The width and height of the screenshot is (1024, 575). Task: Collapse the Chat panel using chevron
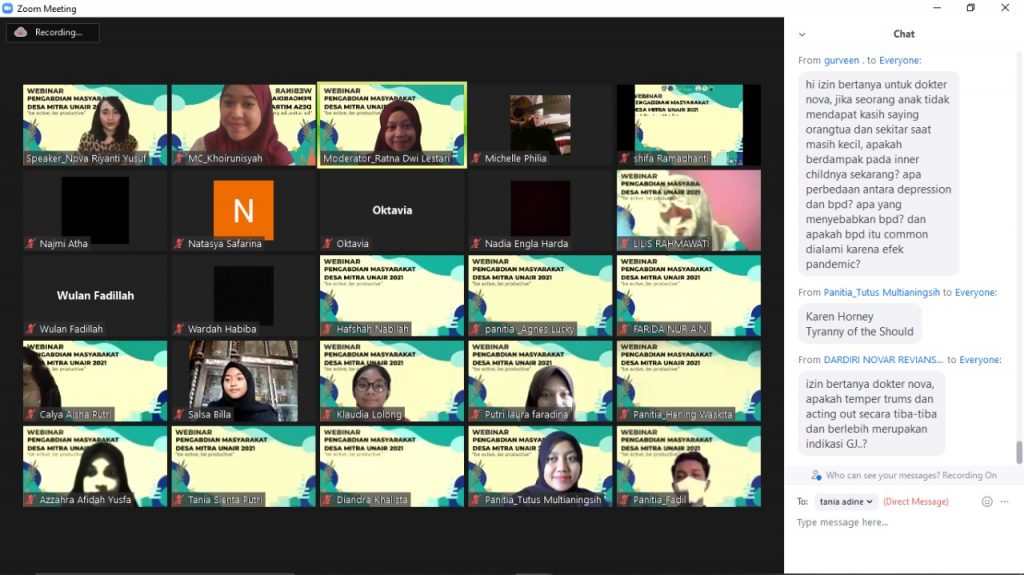tap(802, 34)
